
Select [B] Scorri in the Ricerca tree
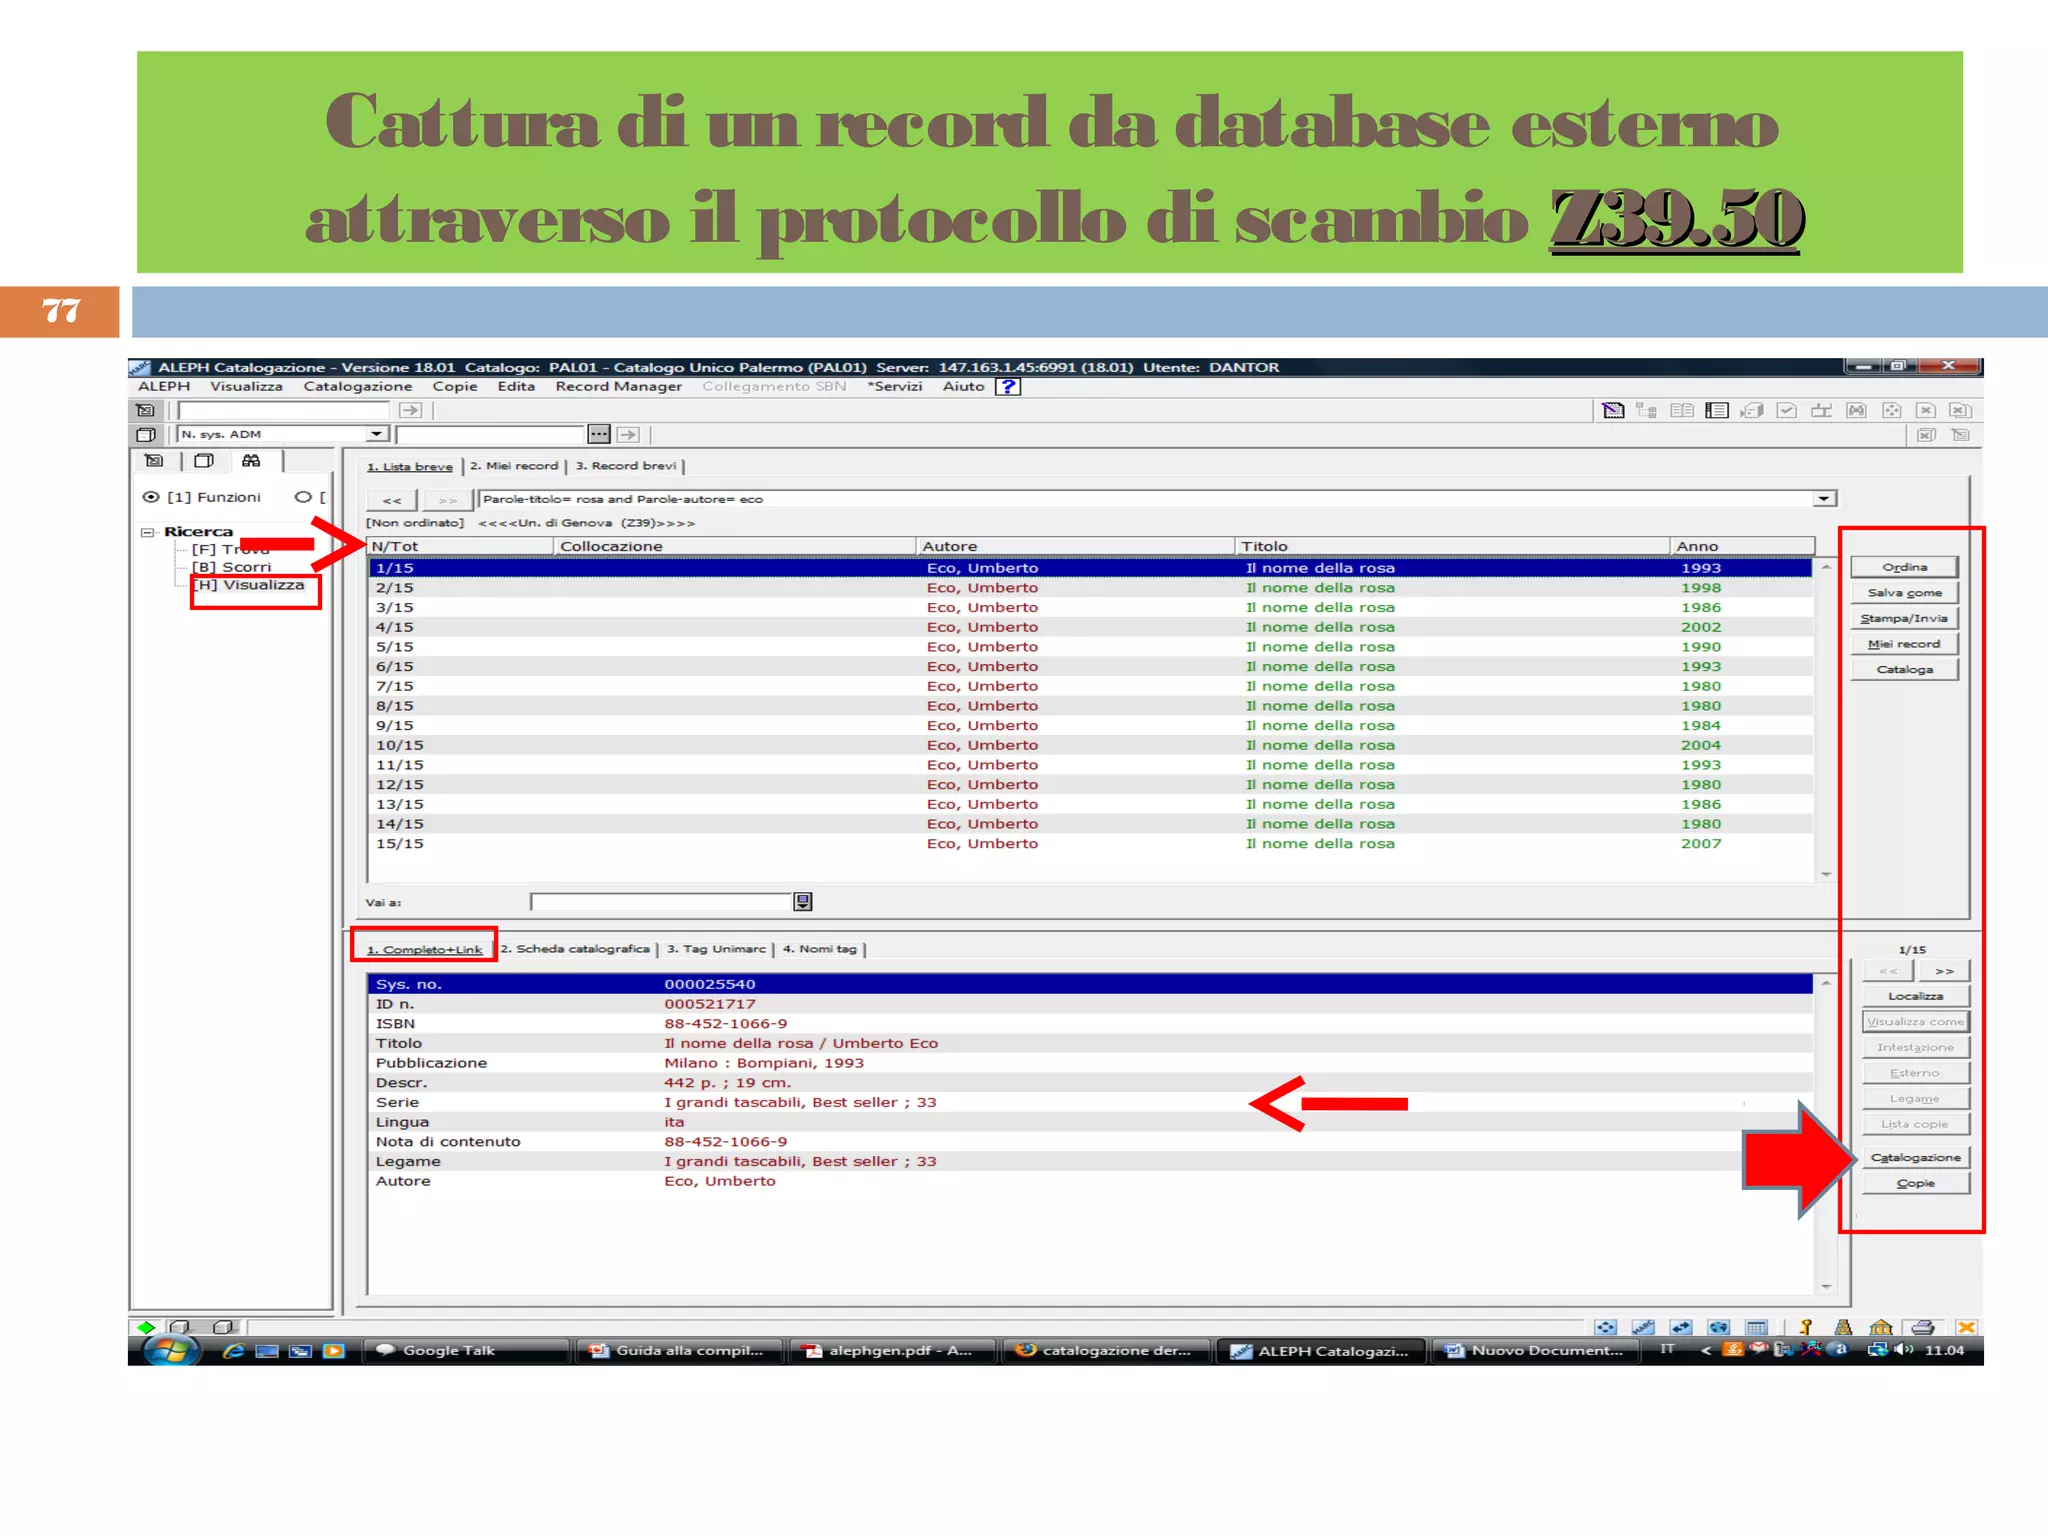[x=232, y=567]
